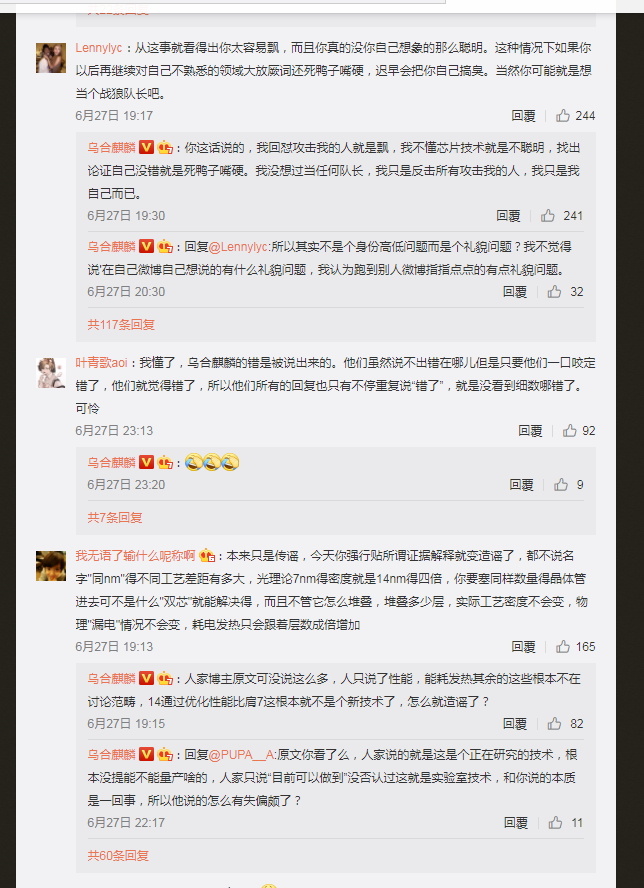Open Lennylyc's profile avatar
Image resolution: width=644 pixels, height=888 pixels.
tap(51, 58)
